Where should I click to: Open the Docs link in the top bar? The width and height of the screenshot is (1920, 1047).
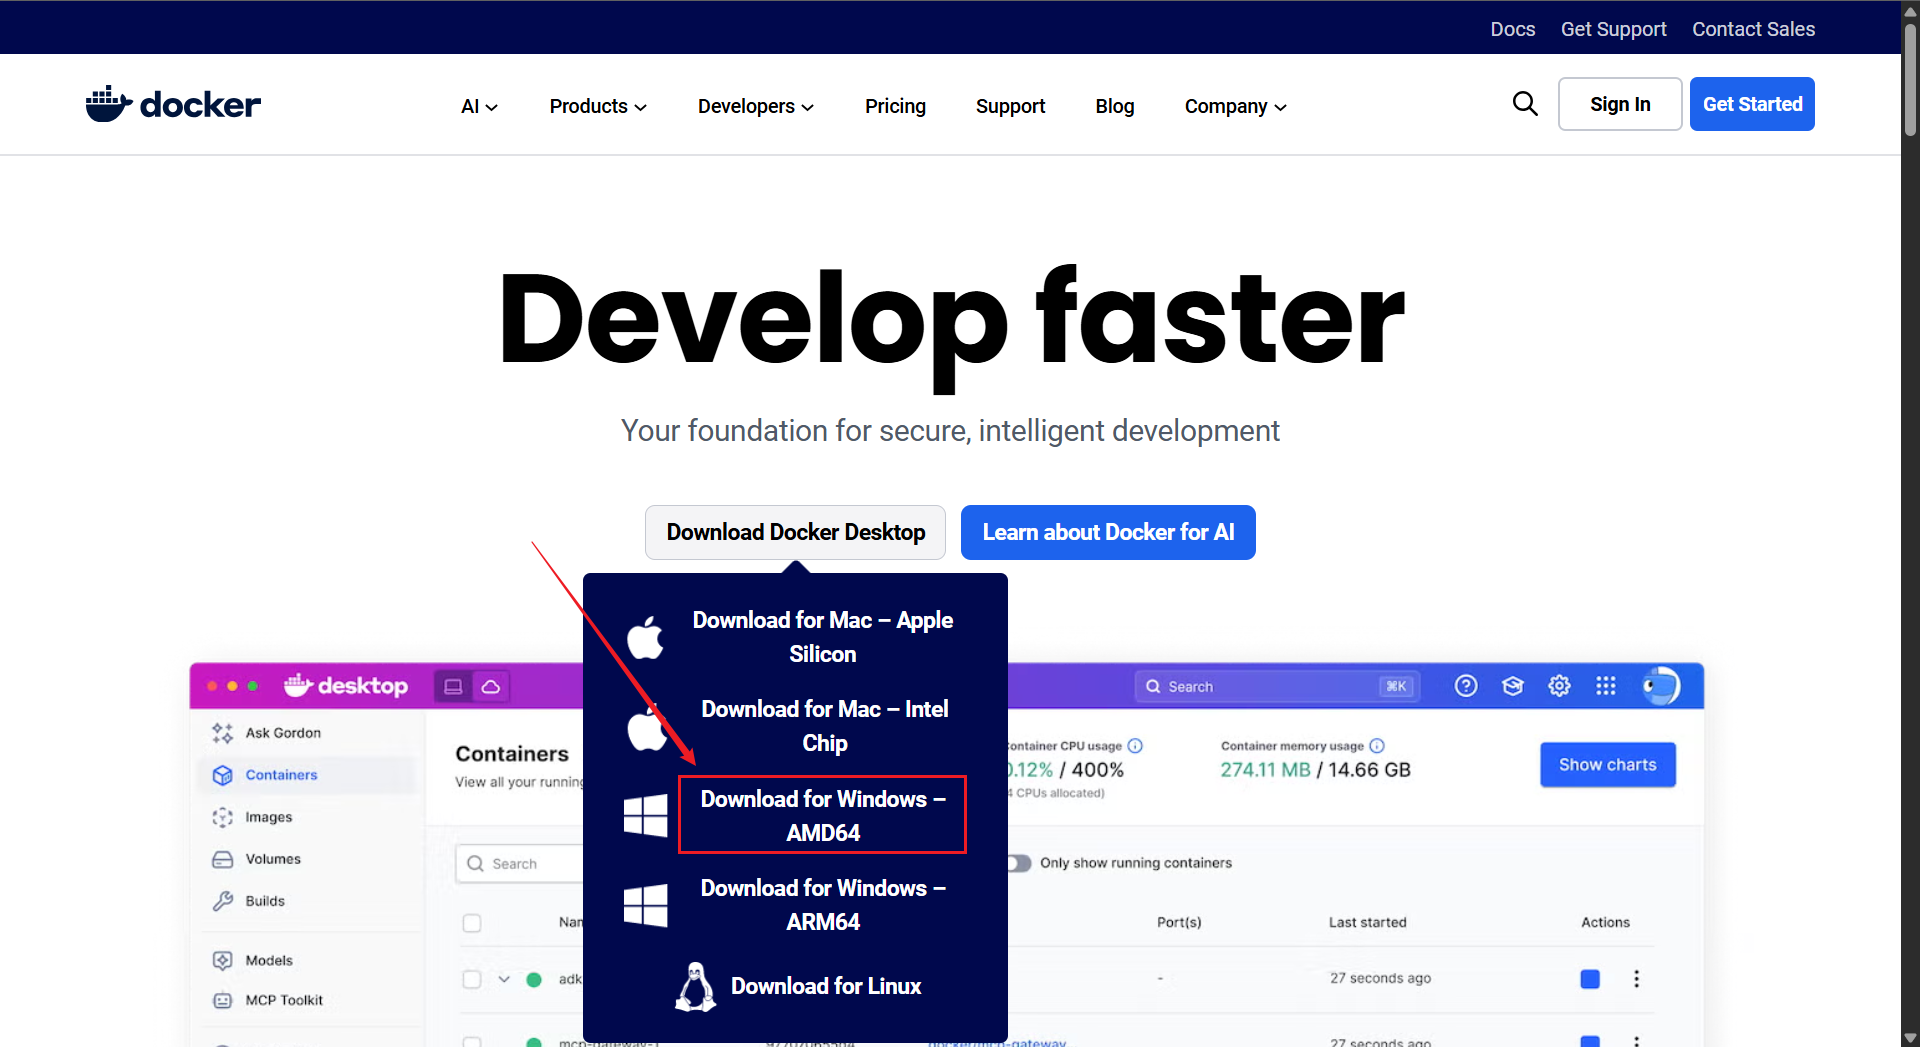(x=1512, y=29)
